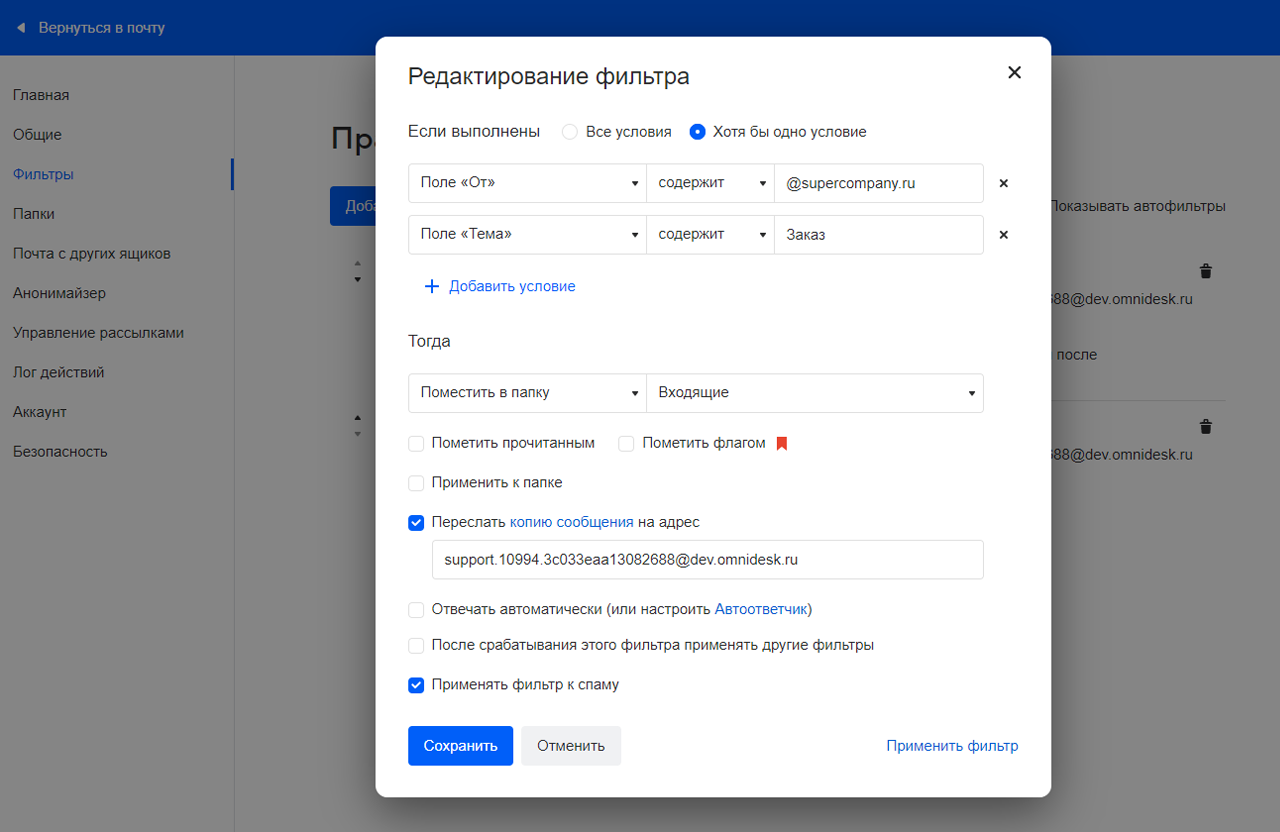Click the Если выполнены label
This screenshot has width=1280, height=832.
(x=474, y=132)
